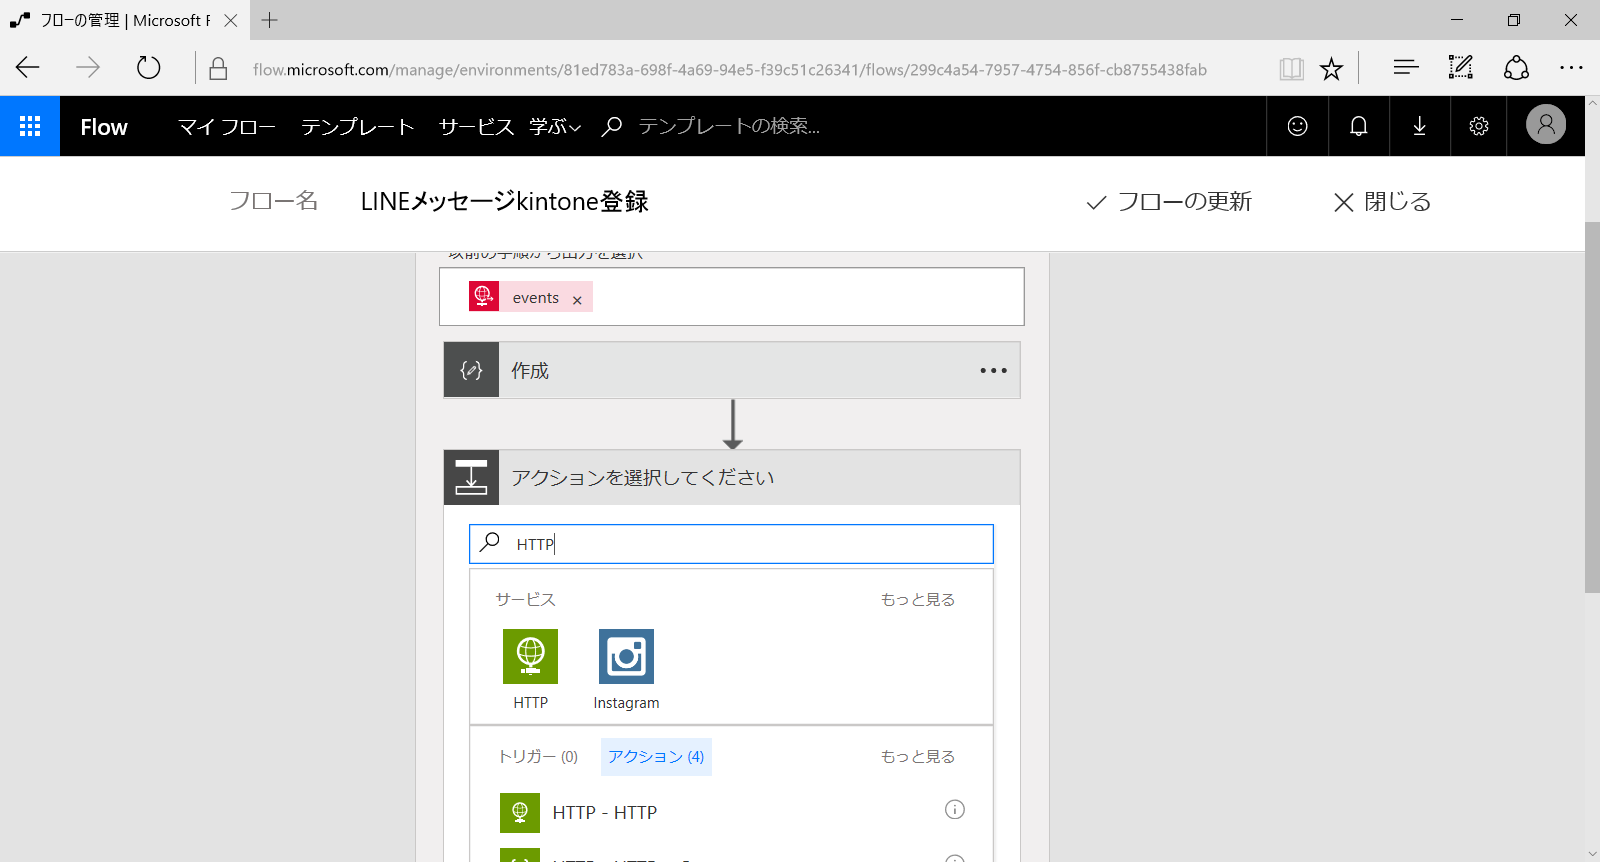The image size is (1600, 862).
Task: Click the Edge share icon
Action: [1516, 68]
